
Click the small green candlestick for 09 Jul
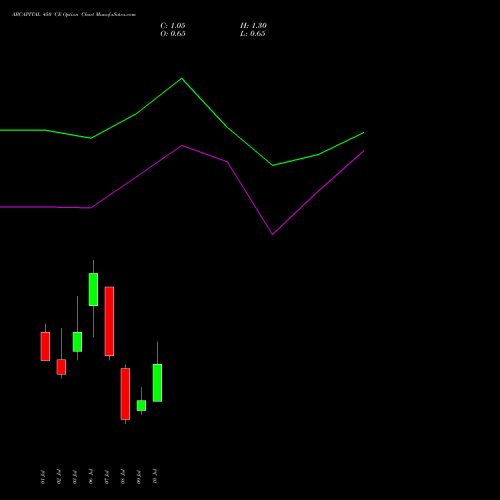click(141, 405)
